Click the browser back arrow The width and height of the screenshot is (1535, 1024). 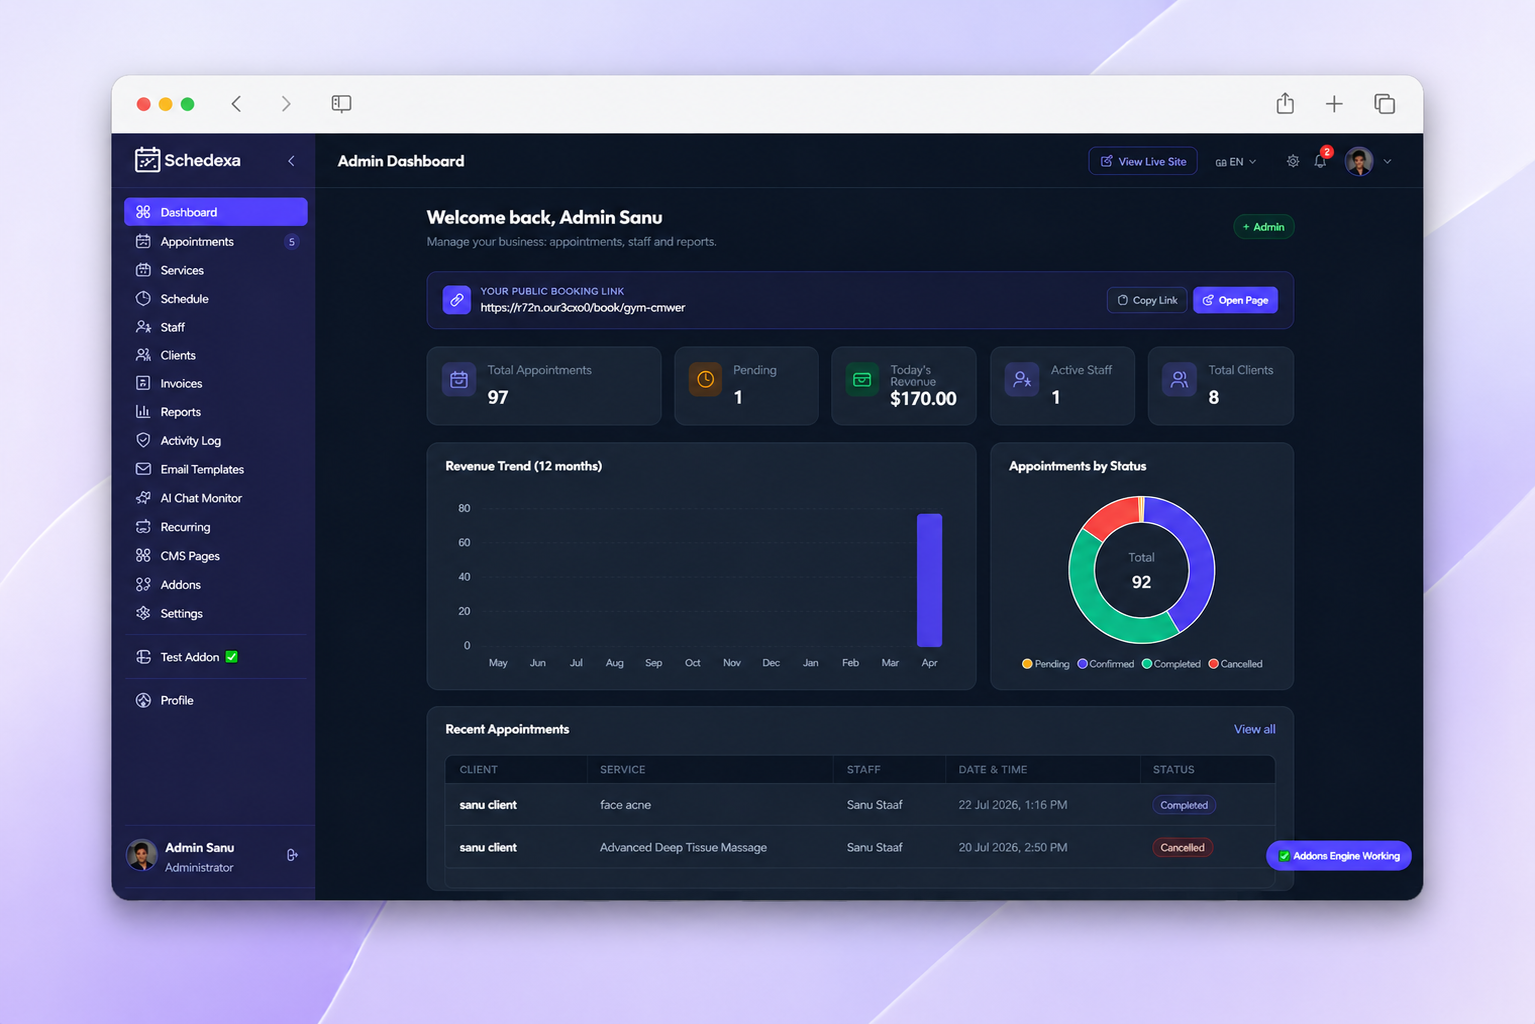pos(236,104)
